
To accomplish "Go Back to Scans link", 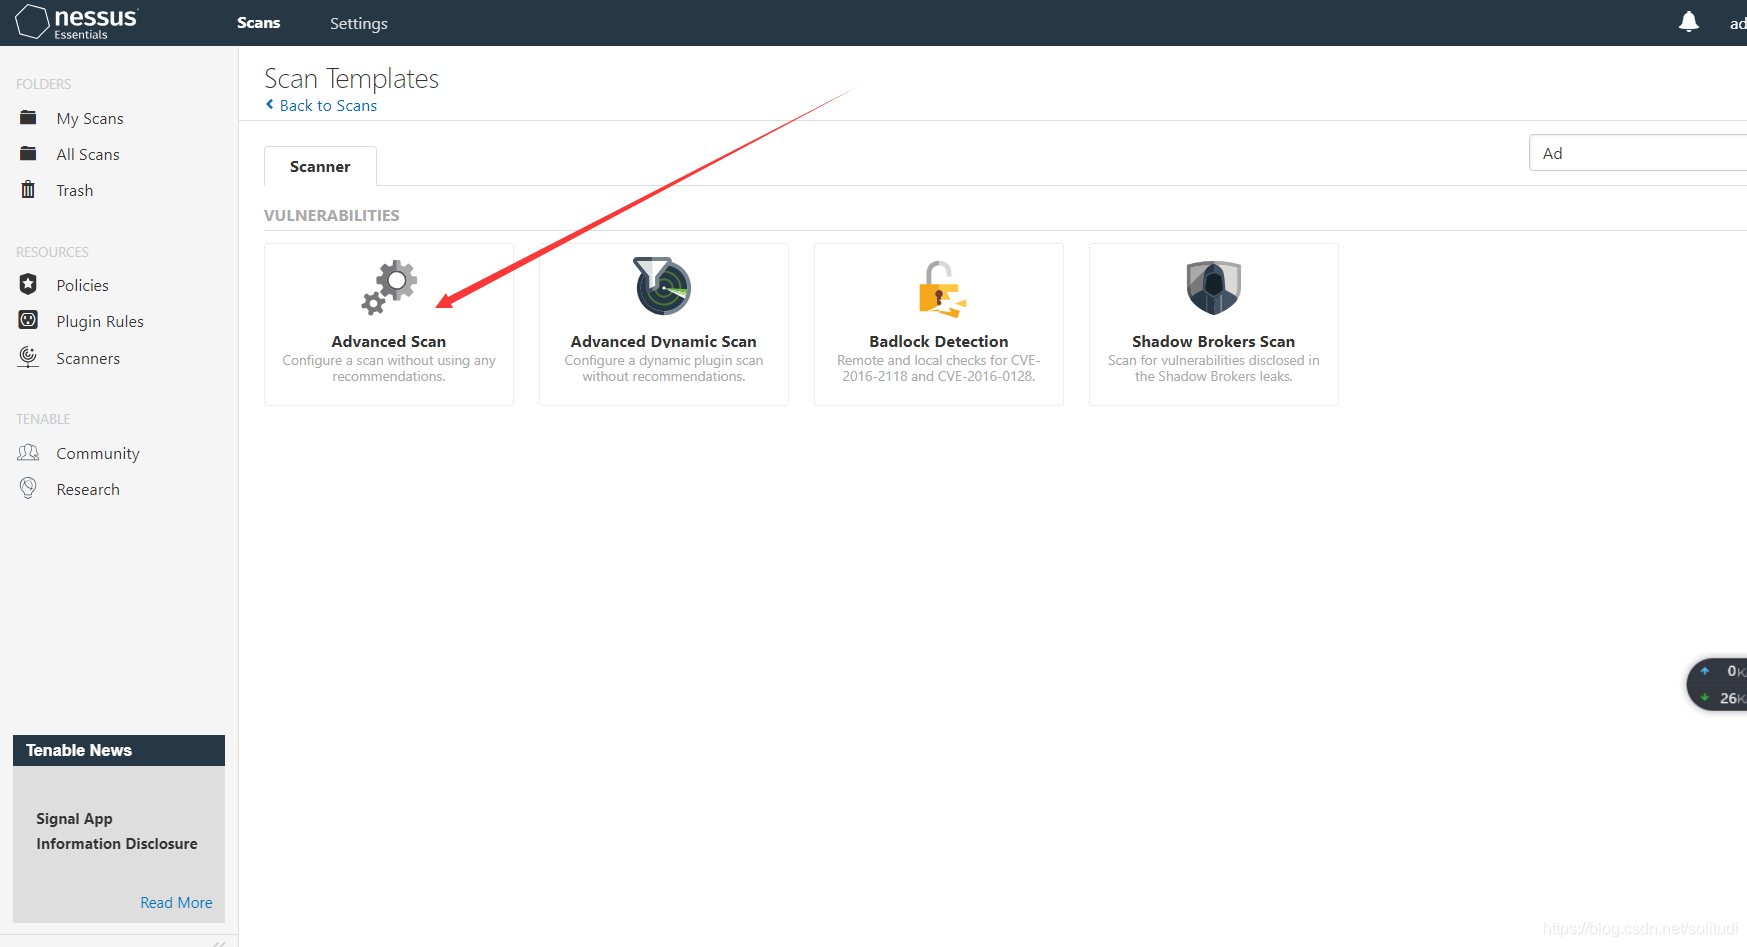I will click(328, 106).
